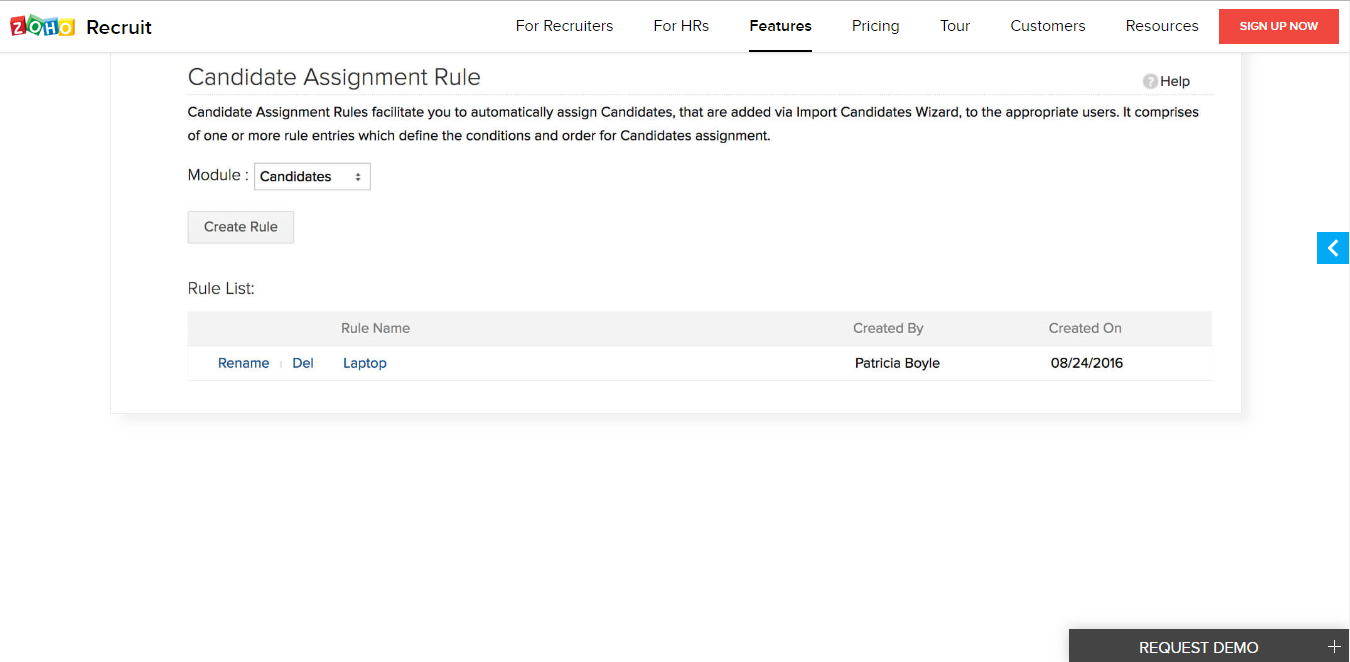Select the Features menu item
Screen dimensions: 1350x662
780,26
